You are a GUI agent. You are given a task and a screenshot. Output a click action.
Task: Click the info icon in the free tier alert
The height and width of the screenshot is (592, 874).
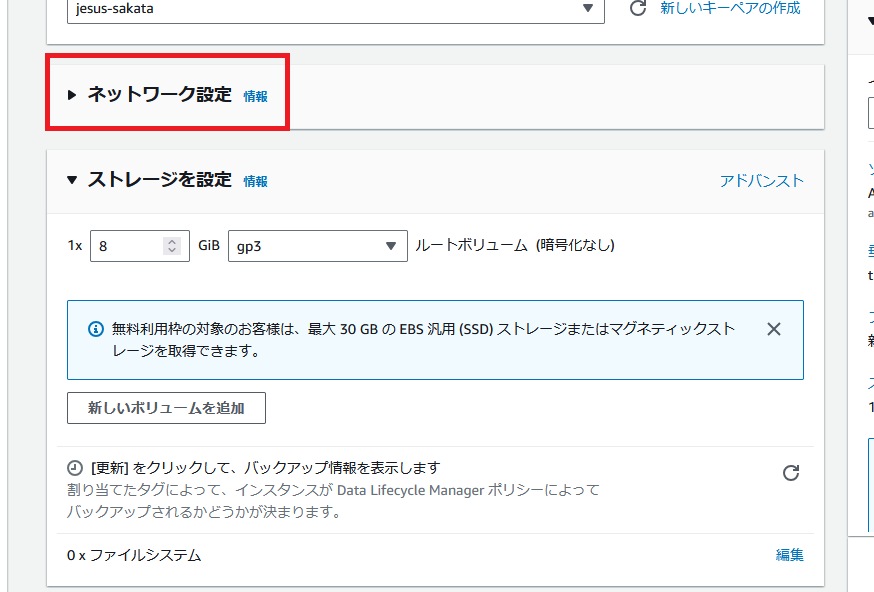coord(96,329)
